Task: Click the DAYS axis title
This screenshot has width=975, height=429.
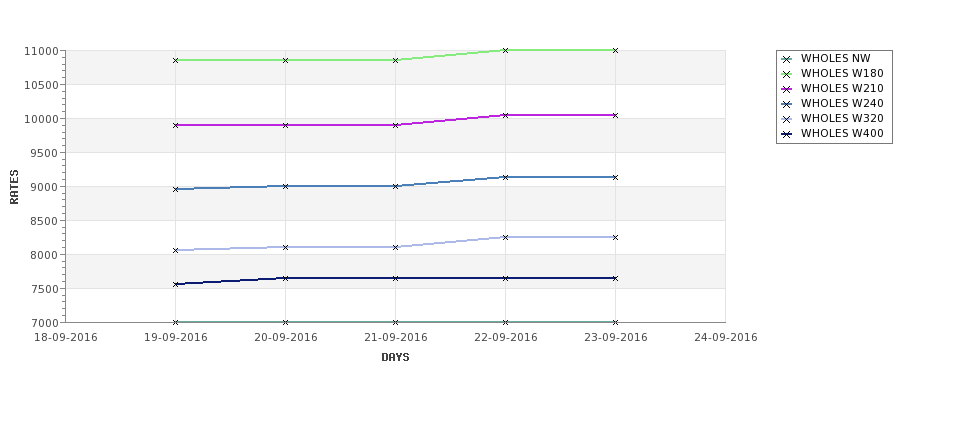Action: coord(395,358)
